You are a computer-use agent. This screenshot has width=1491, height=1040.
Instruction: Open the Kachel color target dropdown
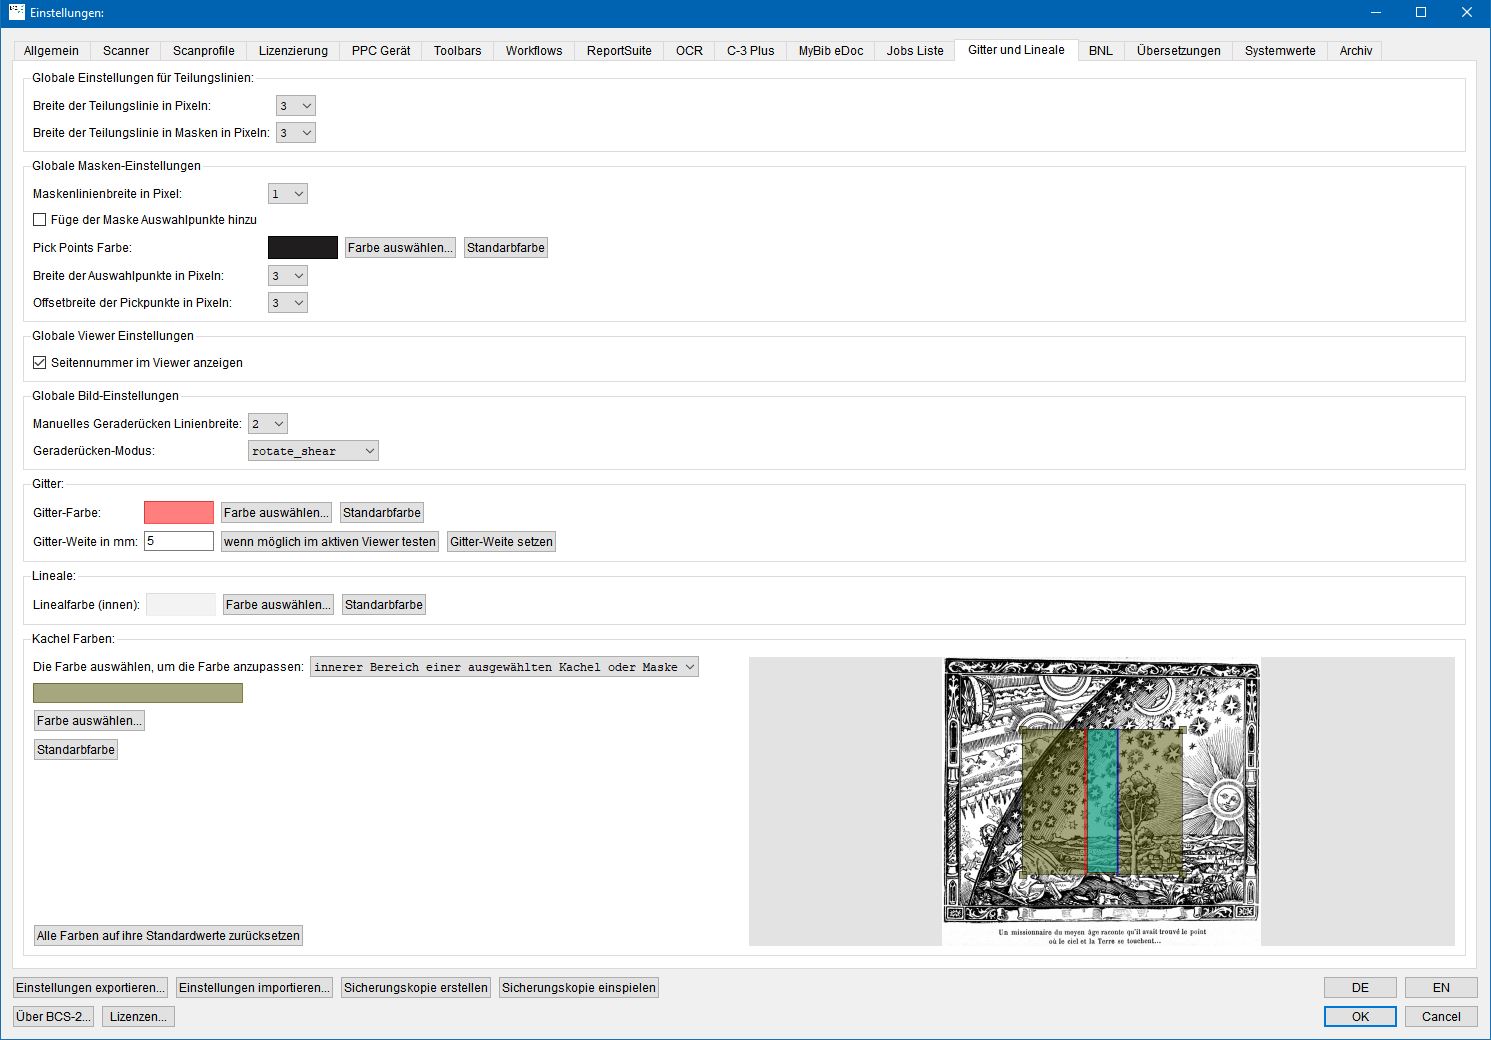pyautogui.click(x=504, y=667)
